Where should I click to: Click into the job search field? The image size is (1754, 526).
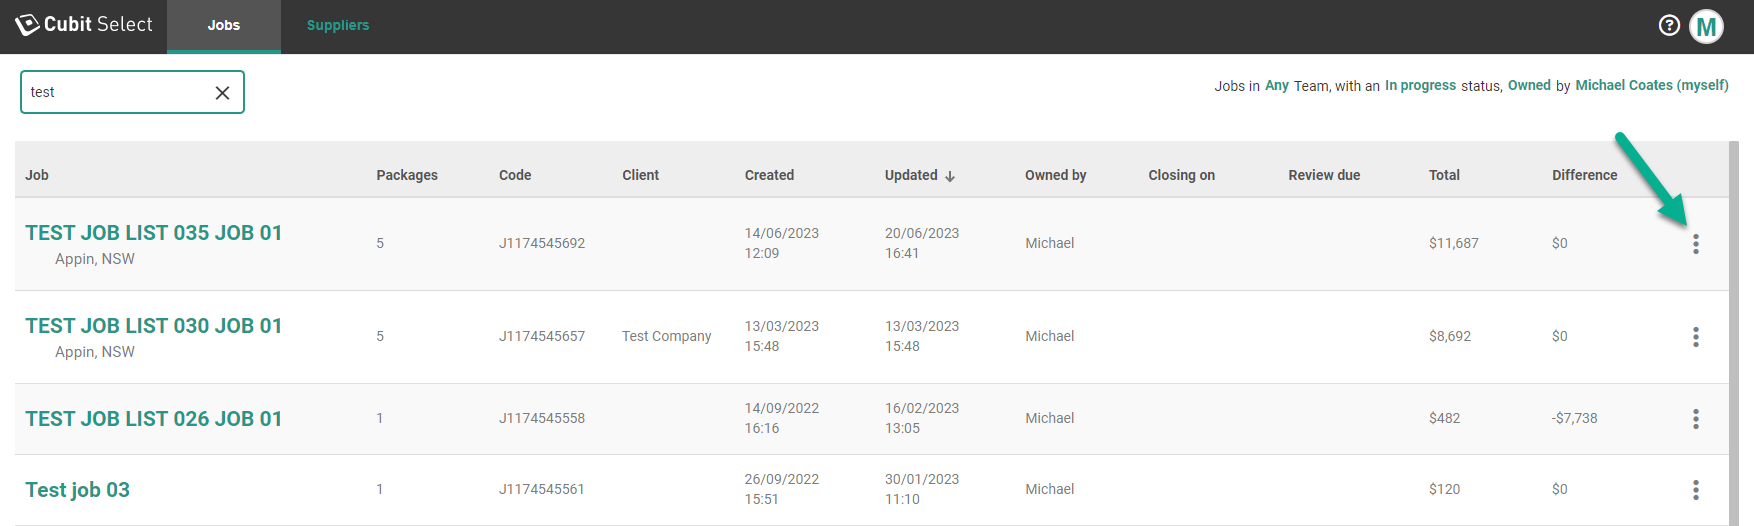(115, 92)
